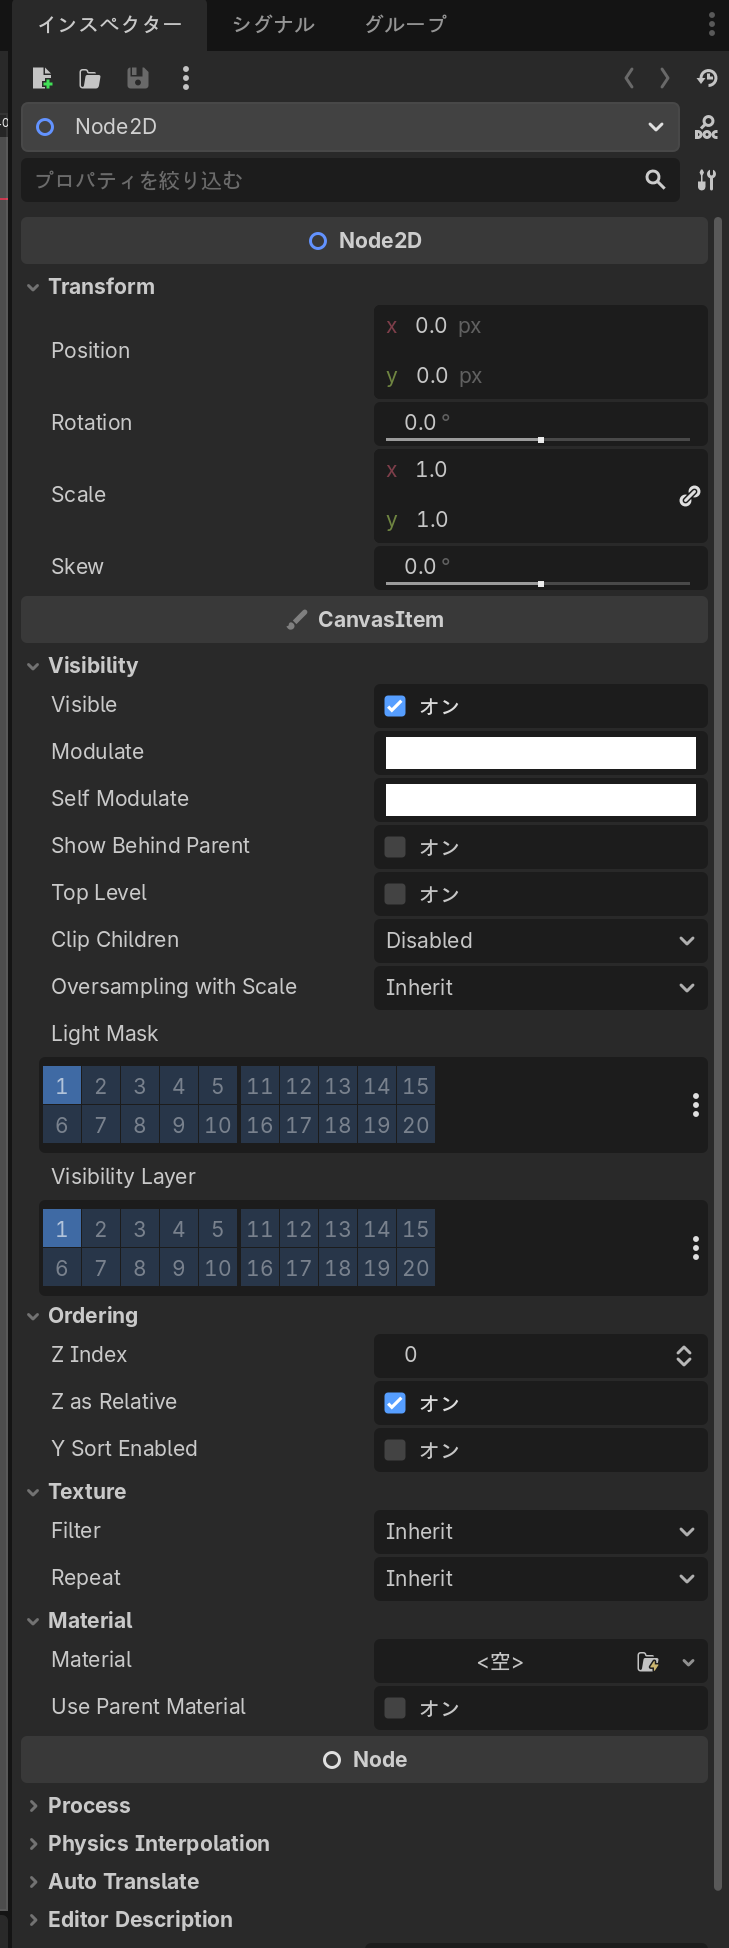The image size is (729, 1948).
Task: Toggle Light Mask layer 20
Action: [416, 1125]
